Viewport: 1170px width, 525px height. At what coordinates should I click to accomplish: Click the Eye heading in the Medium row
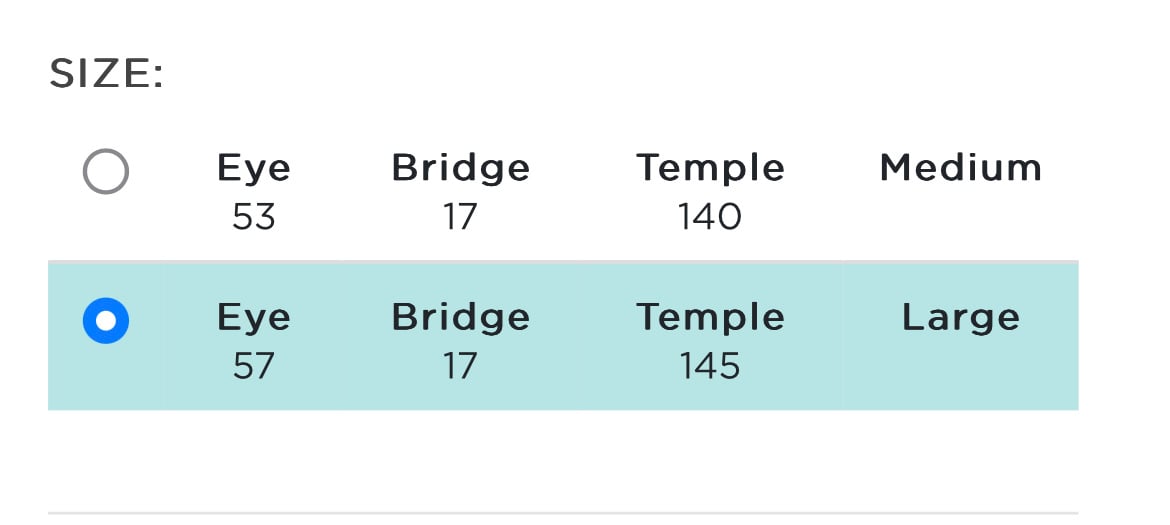tap(254, 169)
